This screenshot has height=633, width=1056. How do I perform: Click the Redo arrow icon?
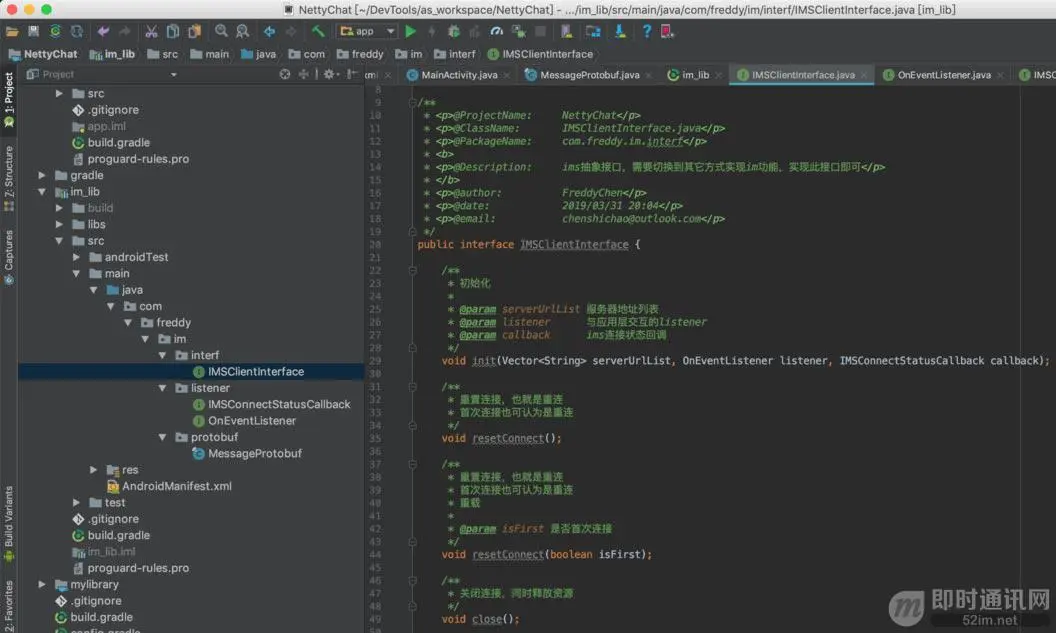[x=125, y=31]
